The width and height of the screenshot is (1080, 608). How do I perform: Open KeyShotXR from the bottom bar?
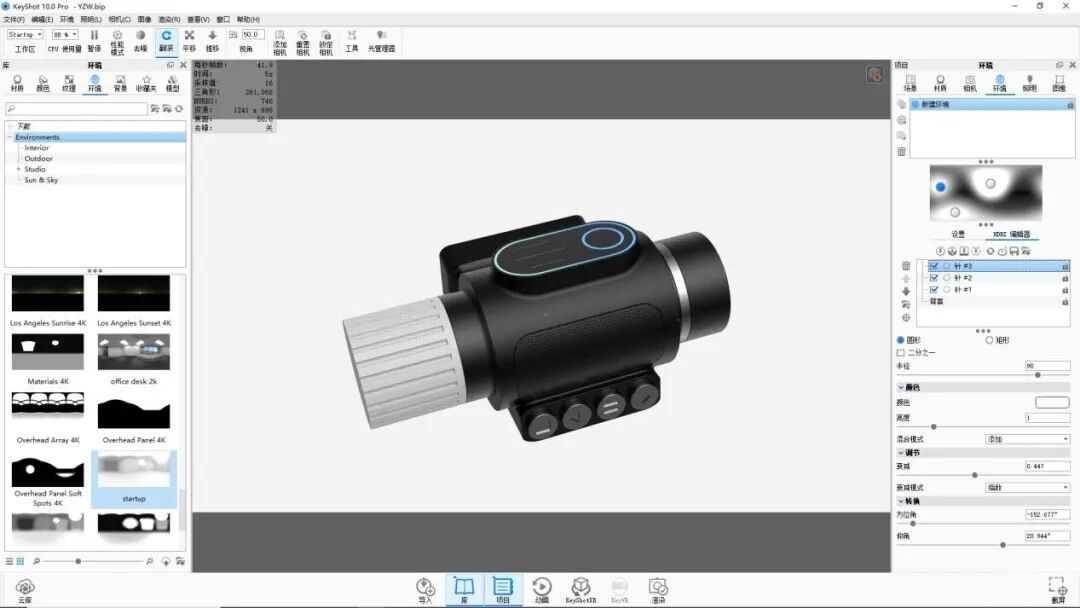click(x=580, y=589)
